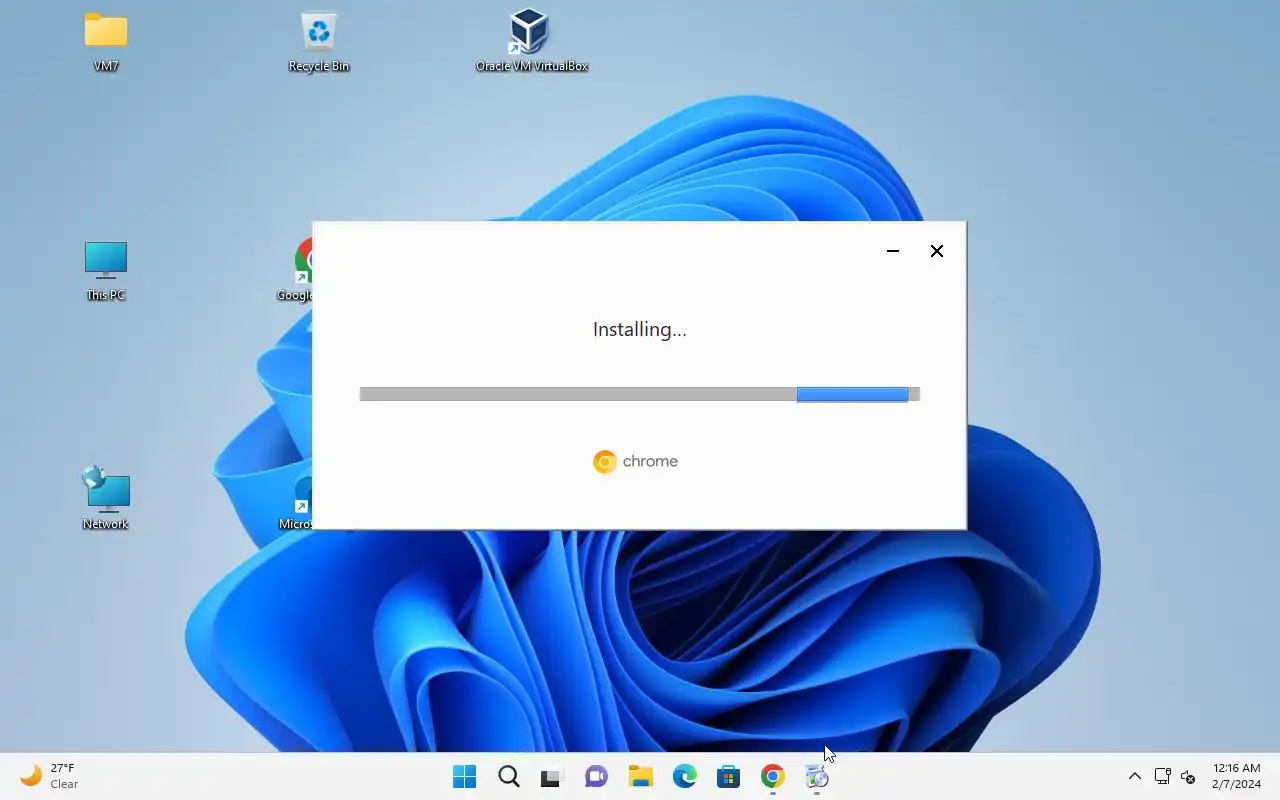Close the Chrome installer window
The width and height of the screenshot is (1280, 800).
(x=937, y=251)
